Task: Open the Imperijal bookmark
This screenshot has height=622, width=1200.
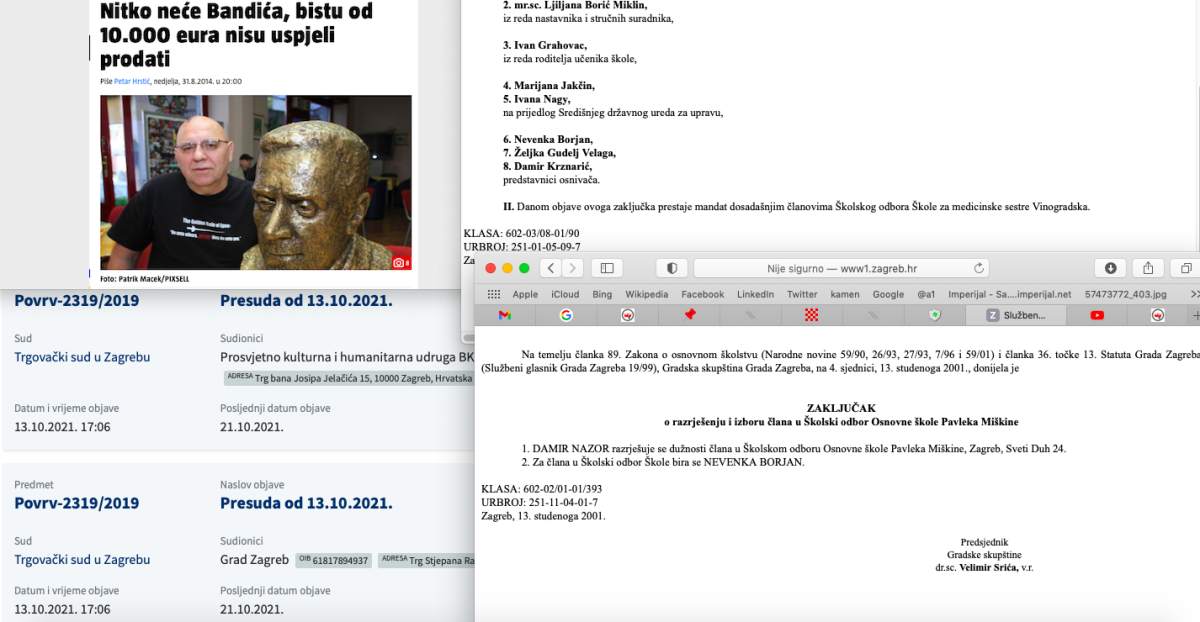Action: coord(1008,294)
